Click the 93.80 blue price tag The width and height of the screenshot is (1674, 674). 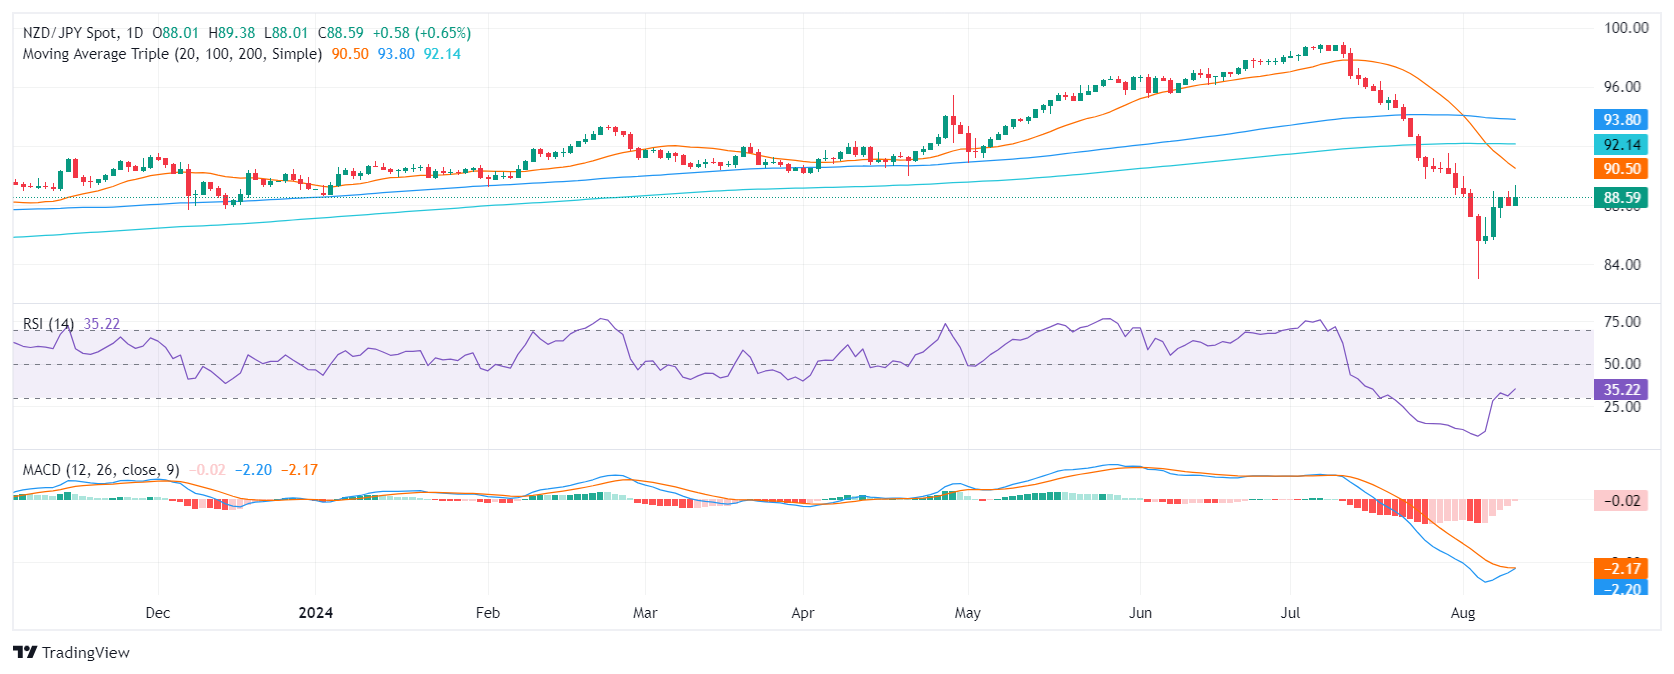click(x=1620, y=120)
